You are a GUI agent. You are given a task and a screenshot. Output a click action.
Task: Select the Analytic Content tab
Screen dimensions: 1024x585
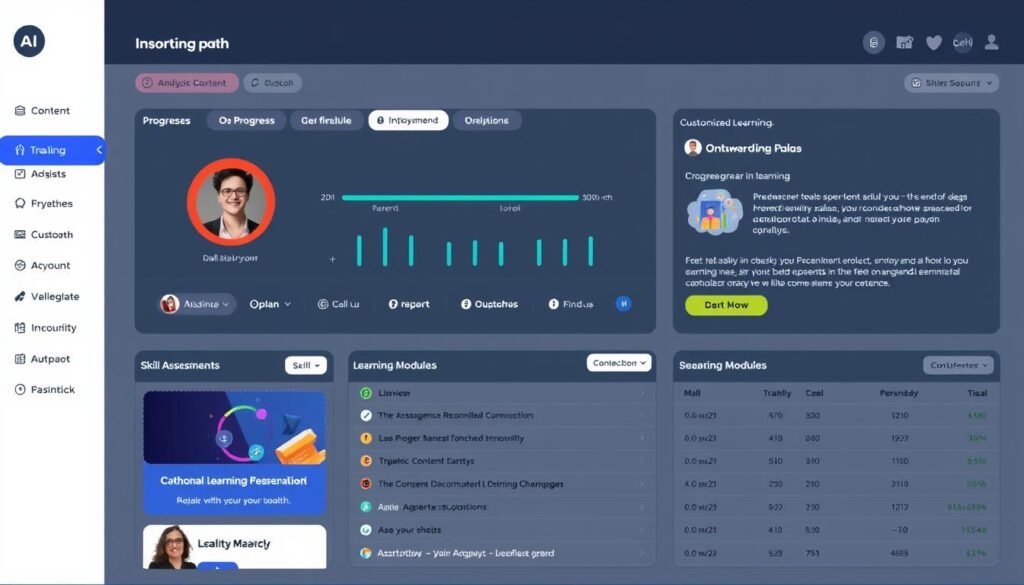click(186, 82)
